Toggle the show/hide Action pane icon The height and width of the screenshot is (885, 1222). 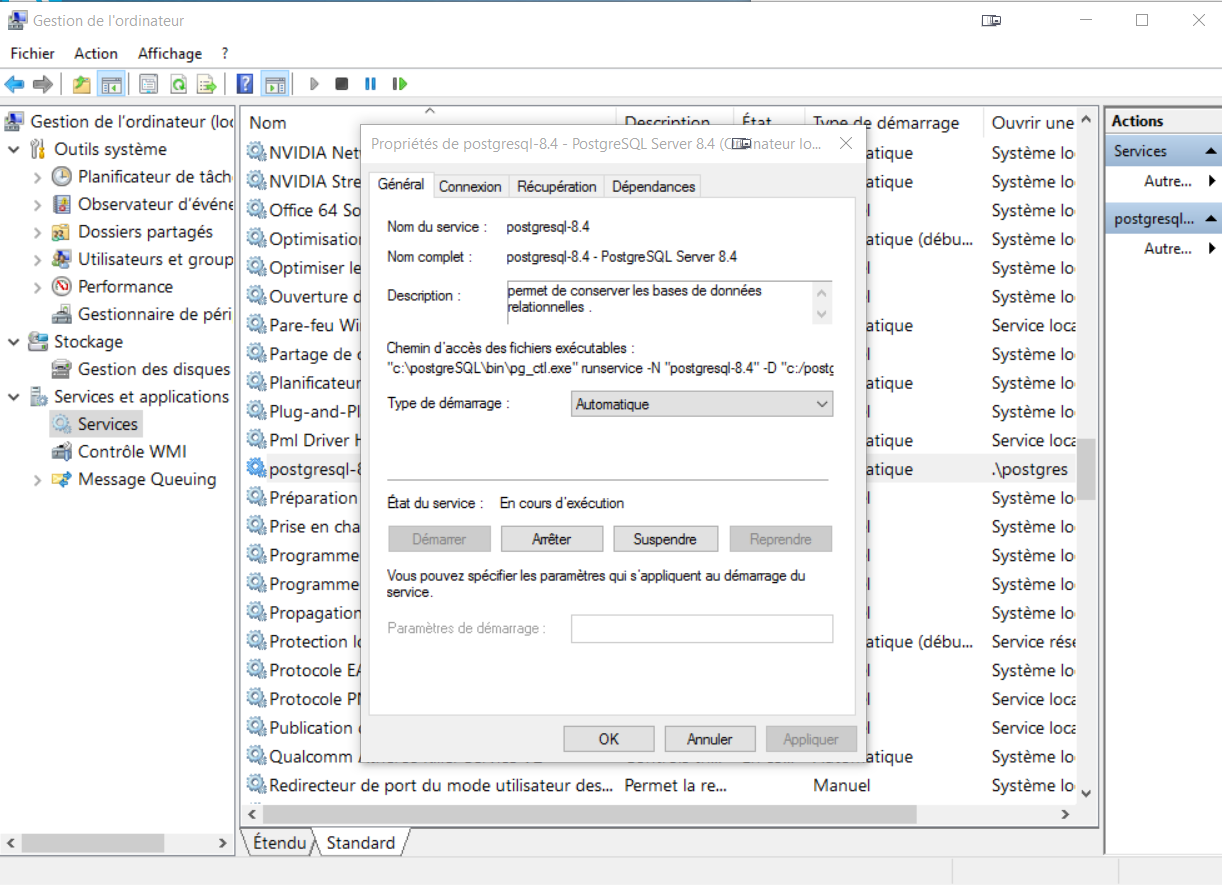[275, 84]
